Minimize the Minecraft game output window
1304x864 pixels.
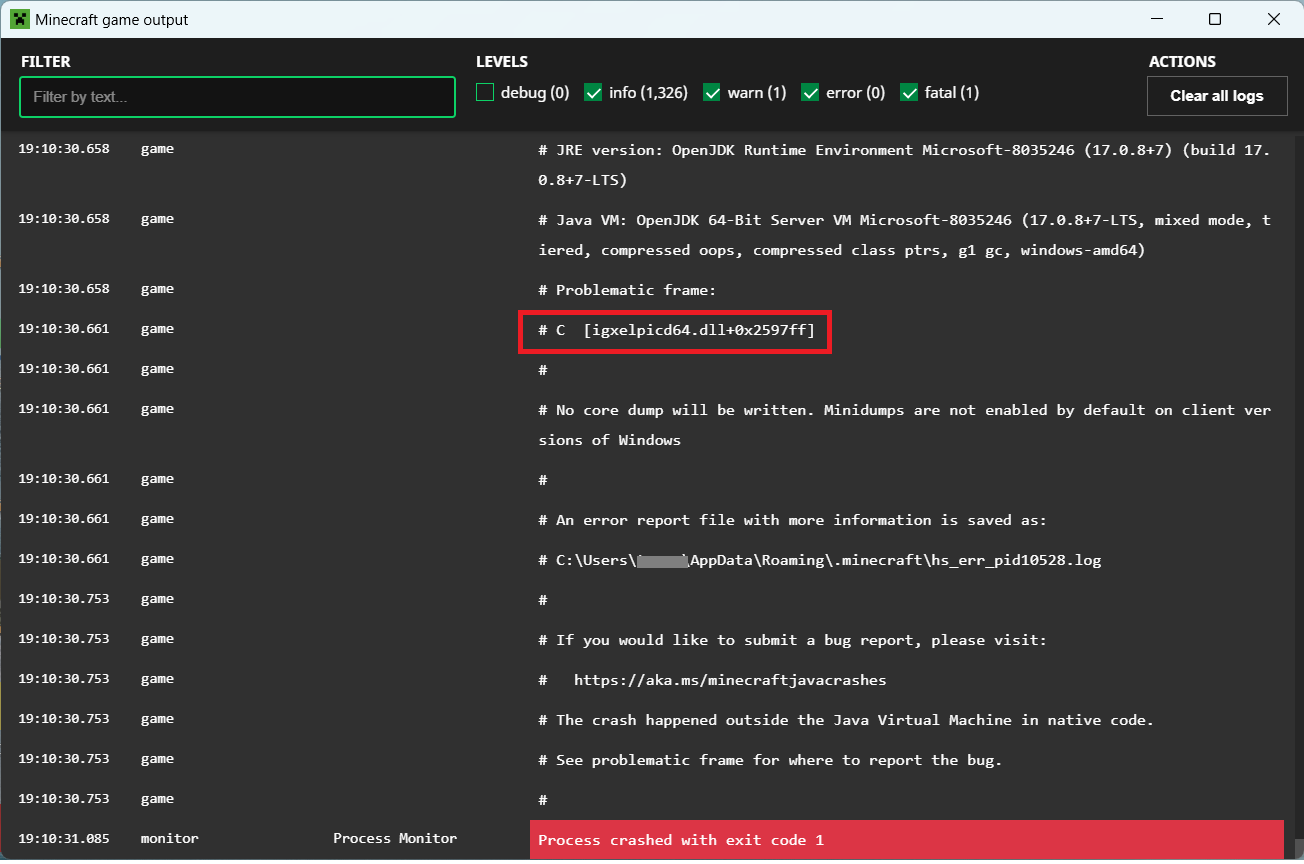tap(1156, 19)
